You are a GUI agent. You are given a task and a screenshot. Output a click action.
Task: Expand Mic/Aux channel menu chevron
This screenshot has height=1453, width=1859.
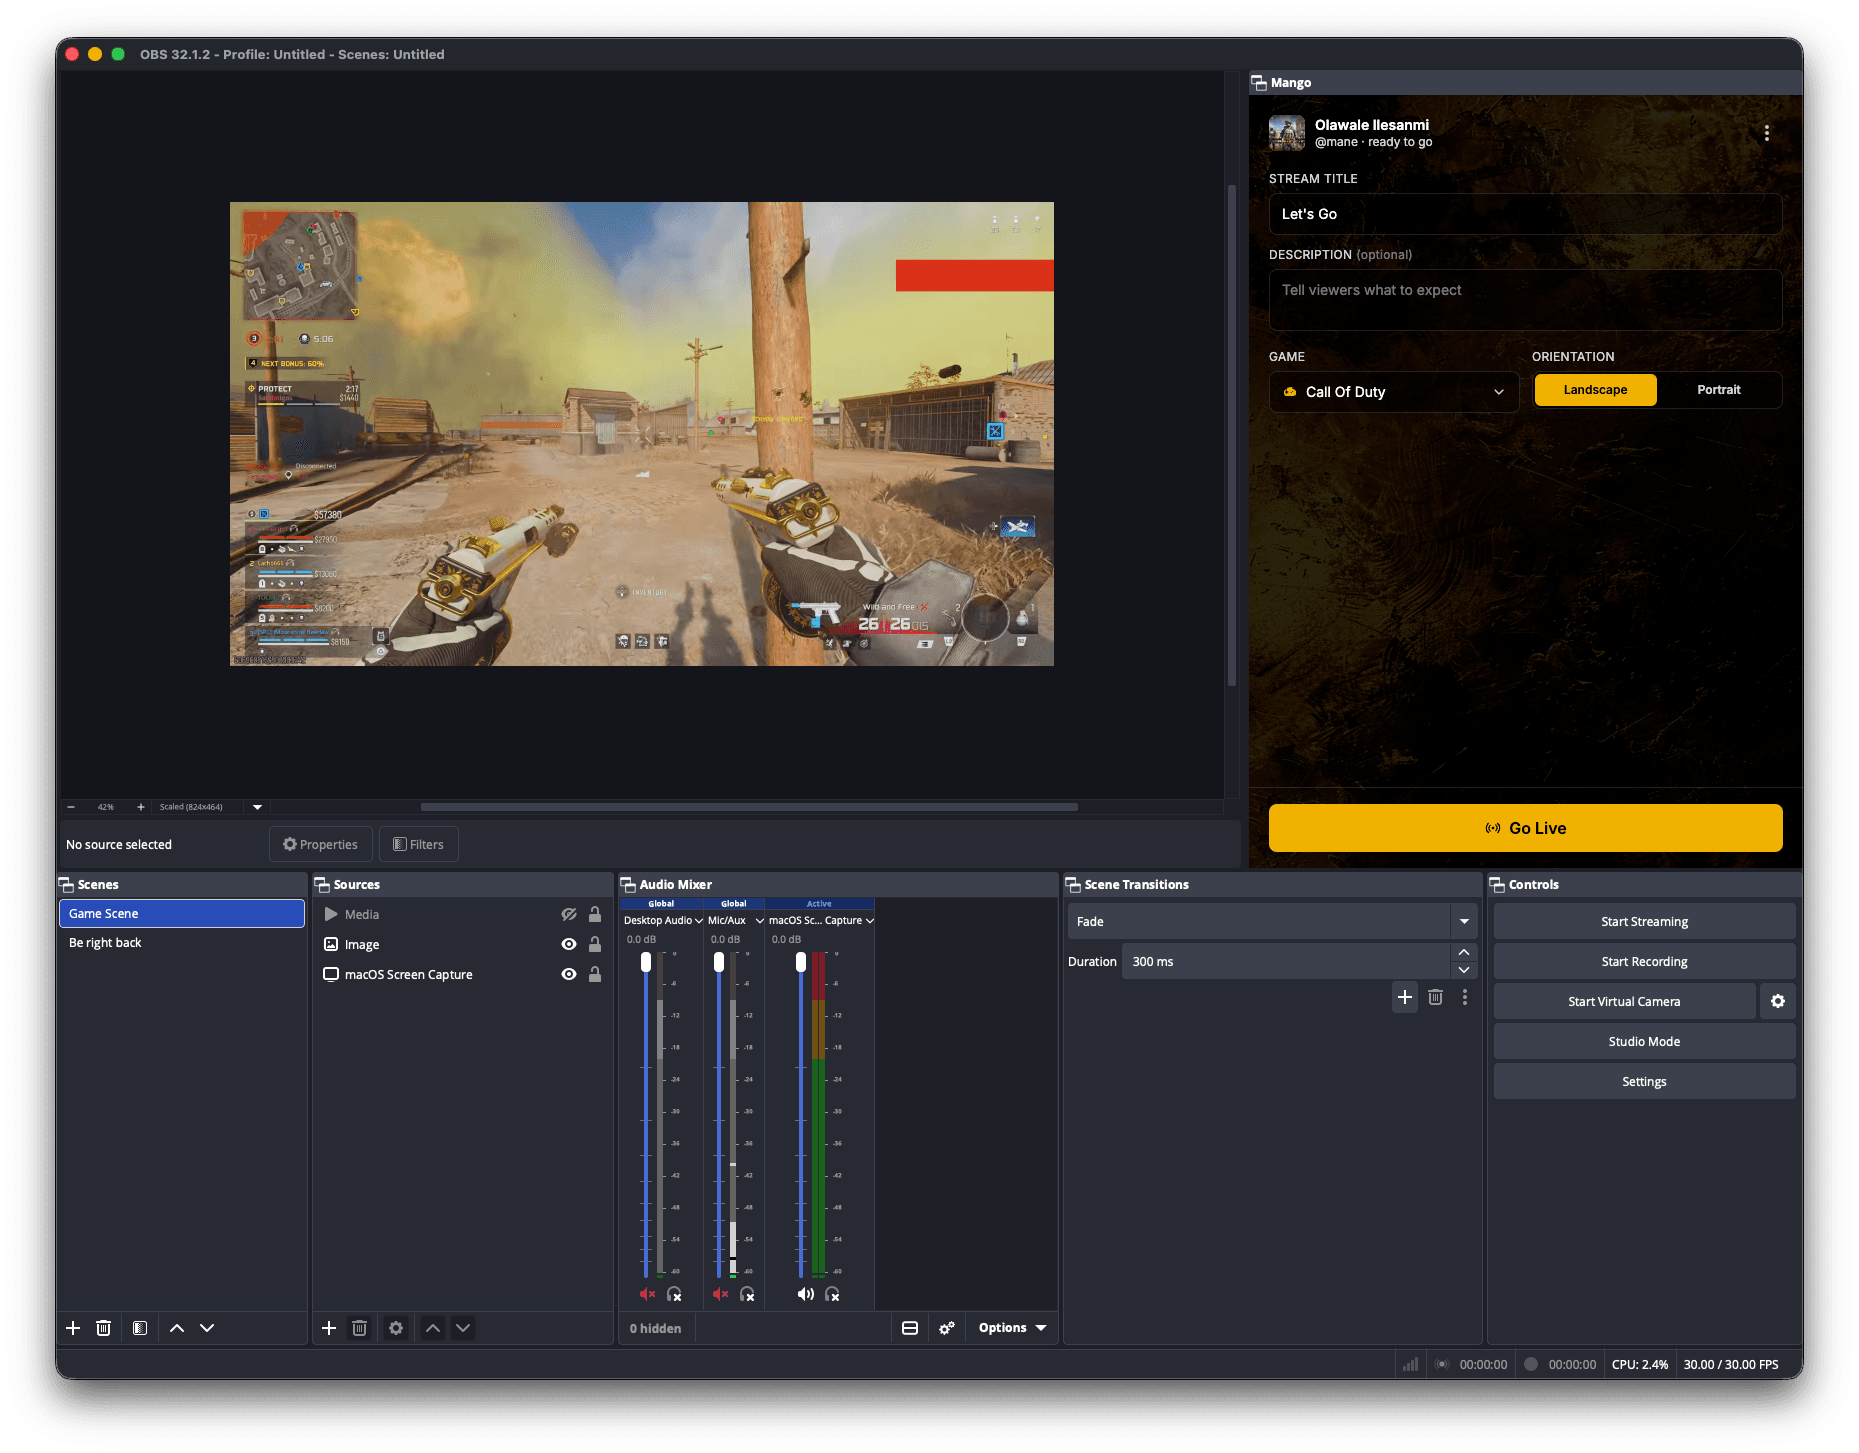tap(759, 921)
